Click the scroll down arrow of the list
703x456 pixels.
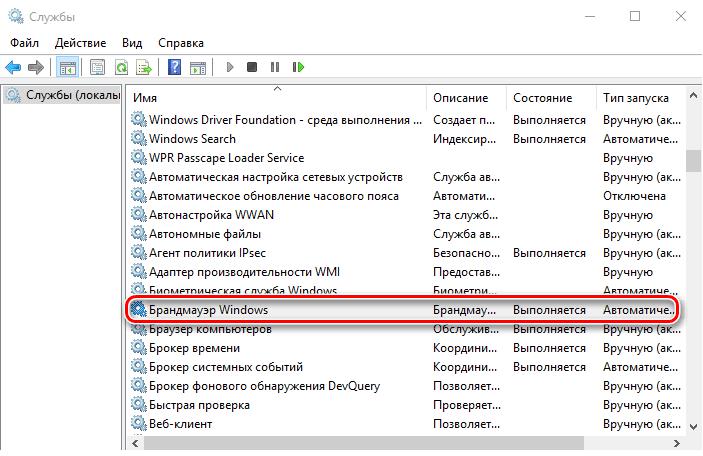click(x=694, y=426)
